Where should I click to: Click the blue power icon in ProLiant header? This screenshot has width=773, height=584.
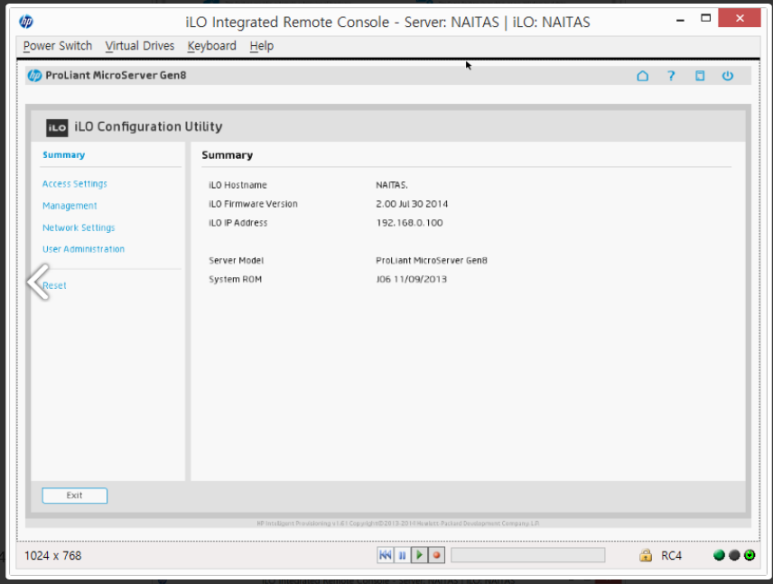click(728, 76)
